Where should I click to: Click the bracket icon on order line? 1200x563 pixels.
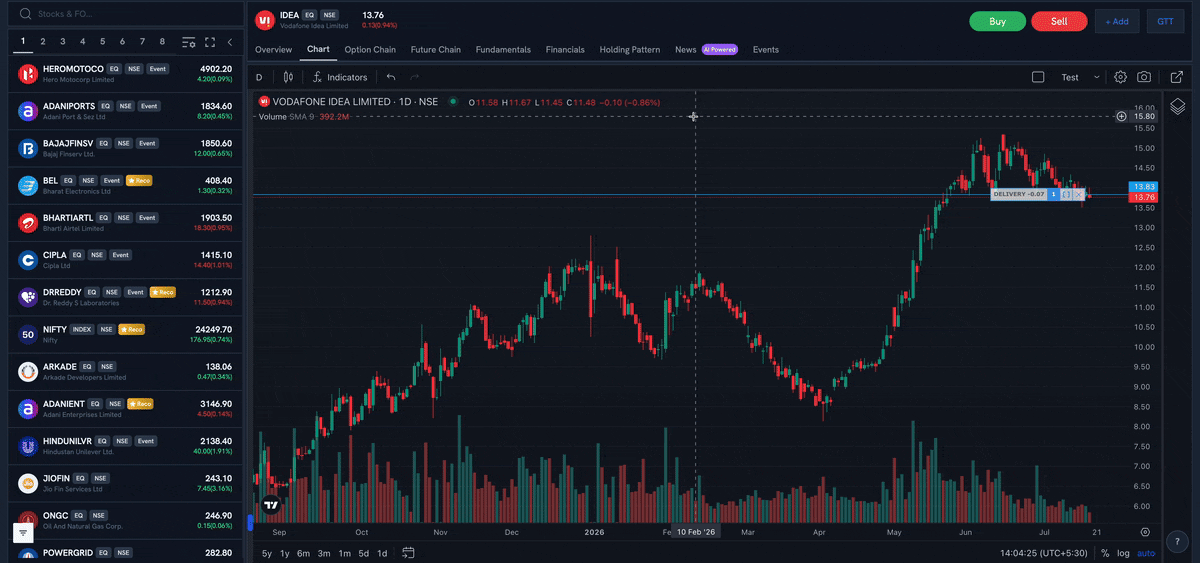[1066, 194]
